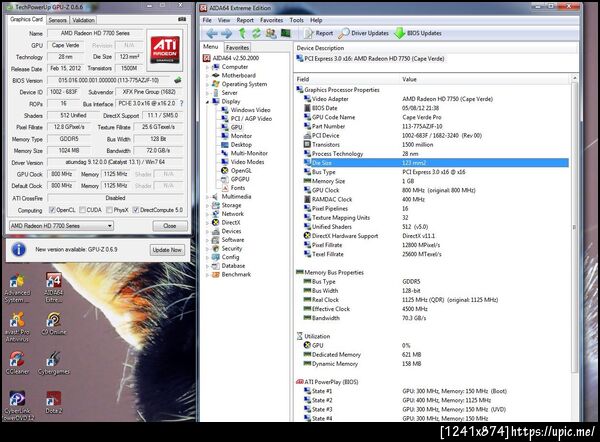Expand the Motherboard node in AIDA64 tree
This screenshot has height=442, width=600.
click(208, 76)
